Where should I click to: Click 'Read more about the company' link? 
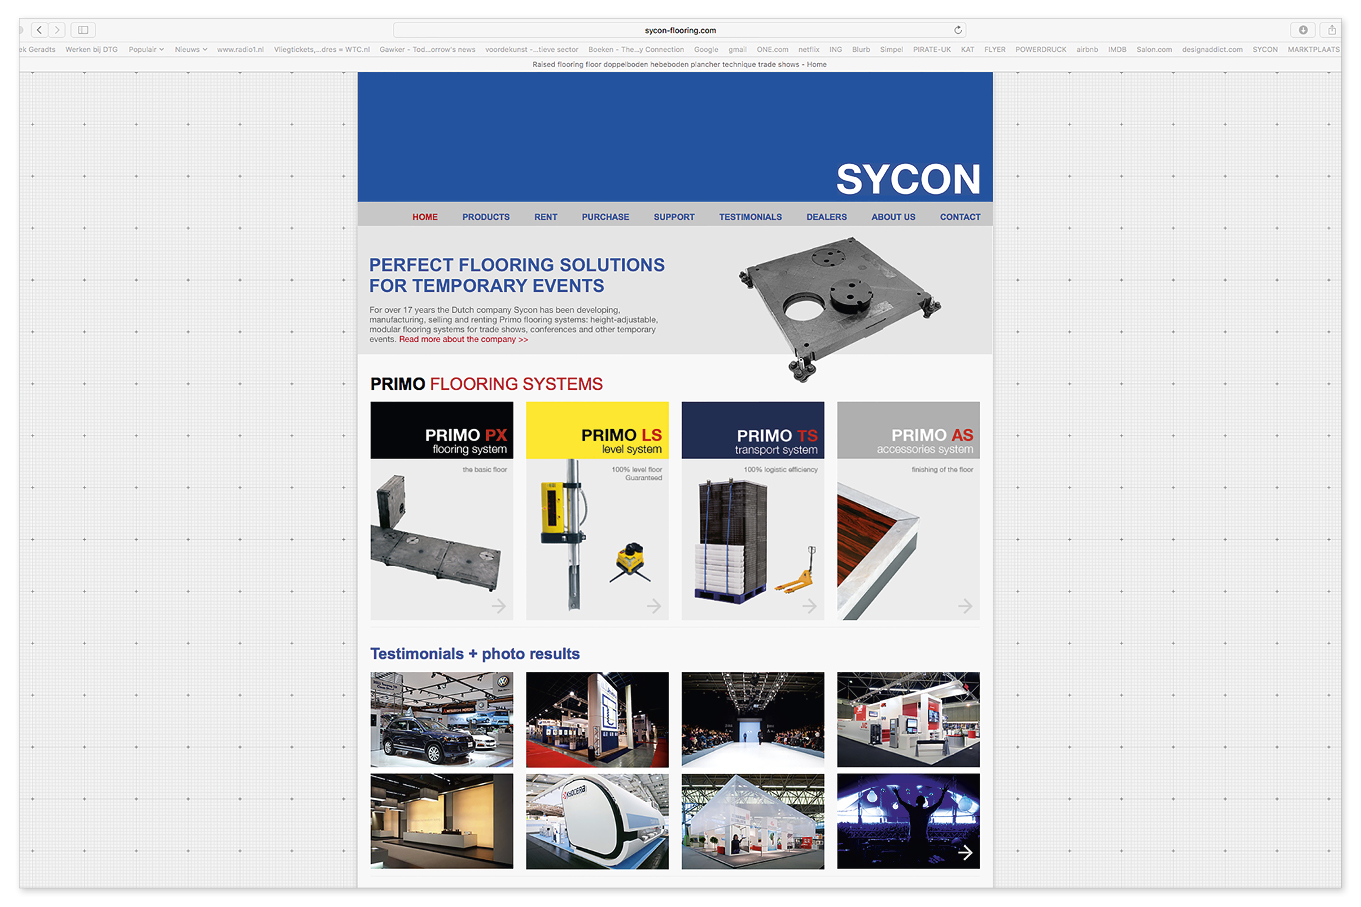463,340
